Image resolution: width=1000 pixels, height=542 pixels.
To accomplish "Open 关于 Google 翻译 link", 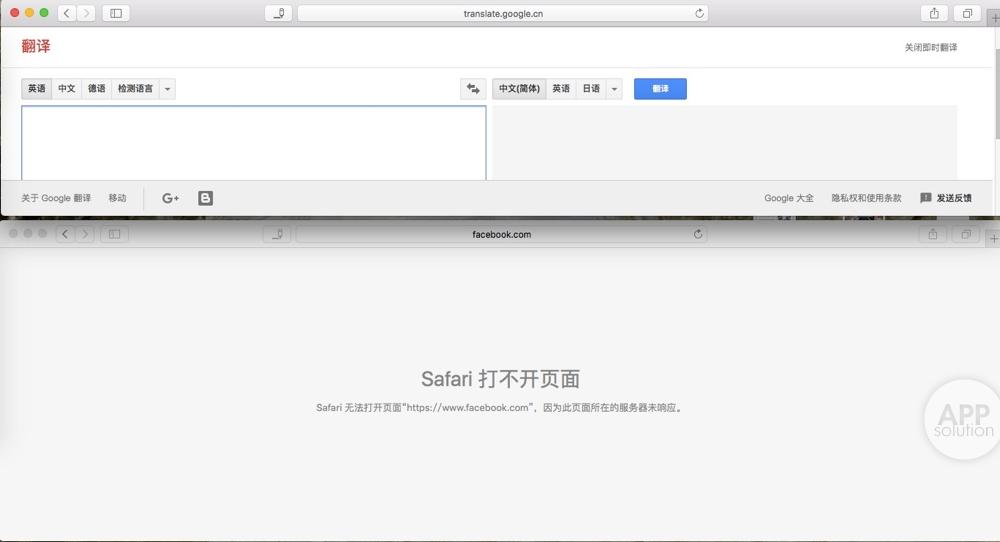I will 56,198.
